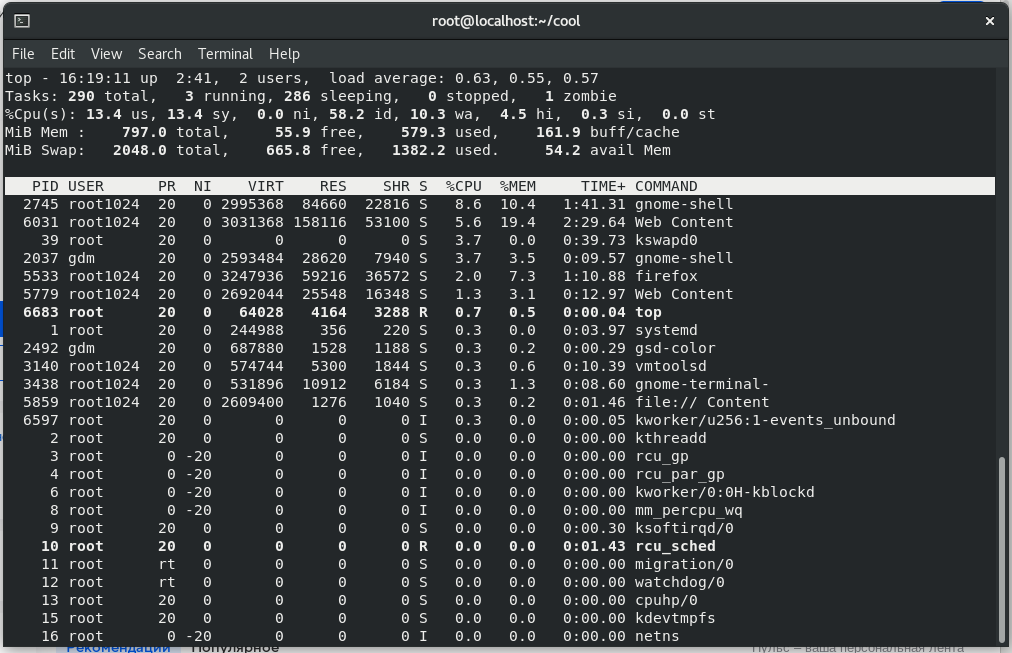Click the bold top command name in the PID 6683 row

click(649, 313)
